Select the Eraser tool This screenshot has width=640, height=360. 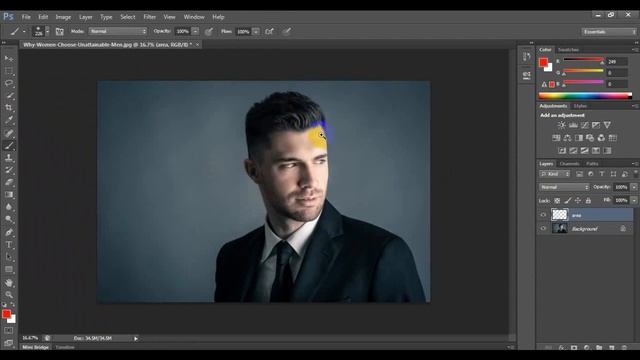pos(9,182)
